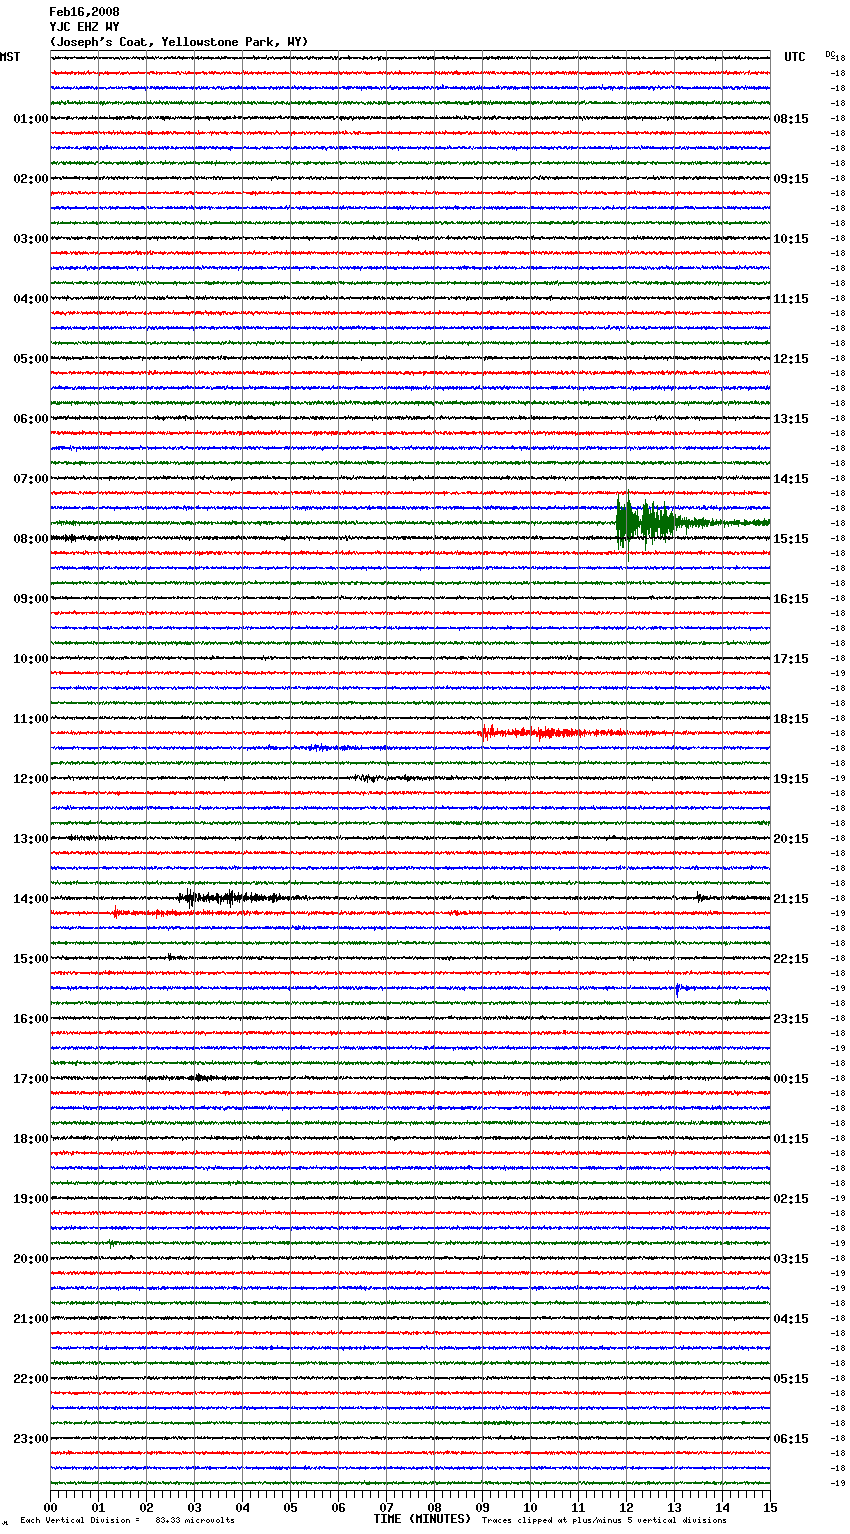The height and width of the screenshot is (1534, 850).
Task: Select the 23:00 MST time label
Action: click(30, 1439)
